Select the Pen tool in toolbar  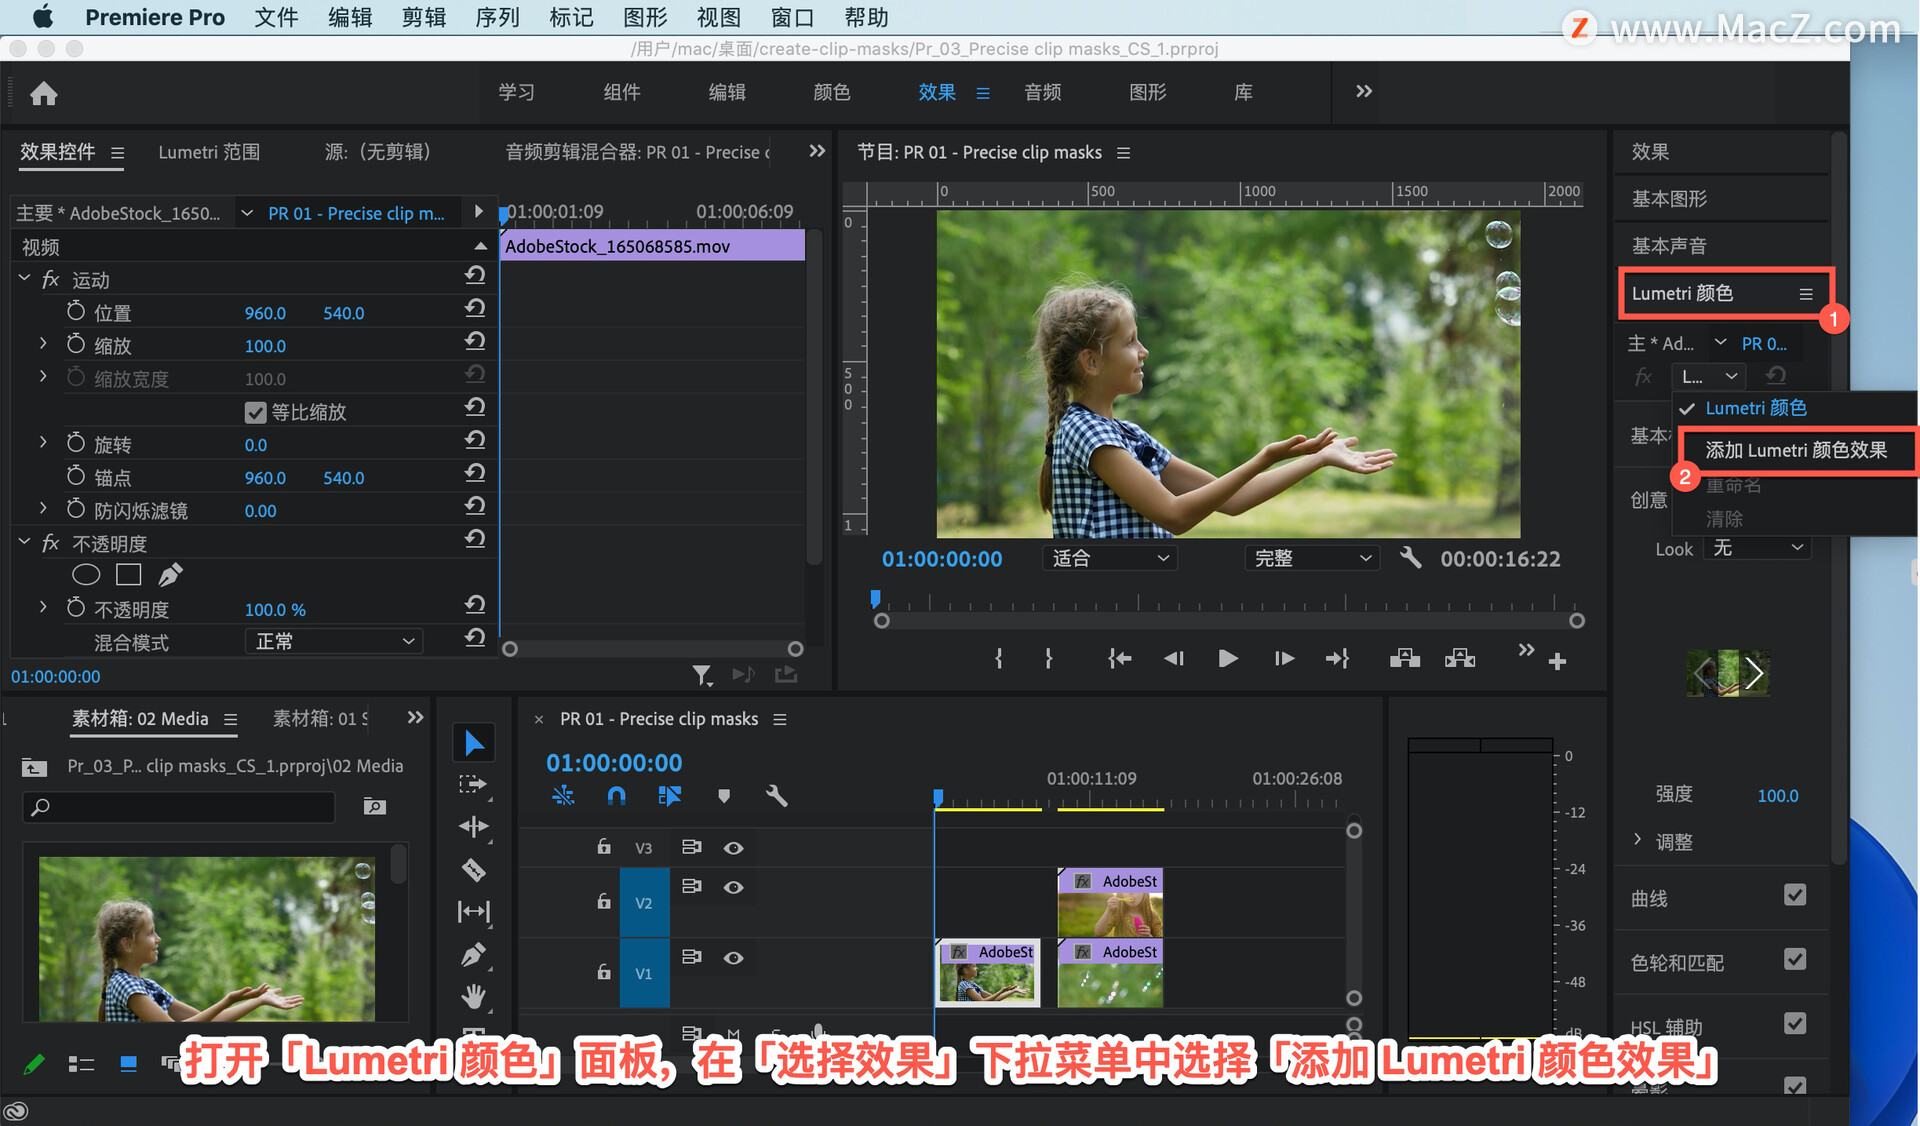click(473, 955)
